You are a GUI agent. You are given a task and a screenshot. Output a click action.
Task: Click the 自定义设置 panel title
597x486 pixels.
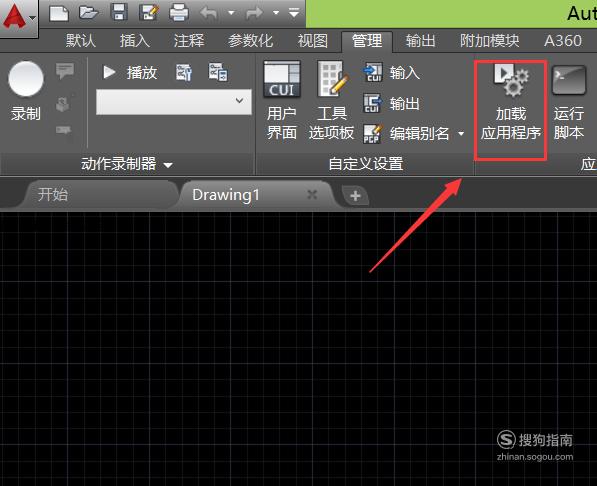pyautogui.click(x=366, y=164)
